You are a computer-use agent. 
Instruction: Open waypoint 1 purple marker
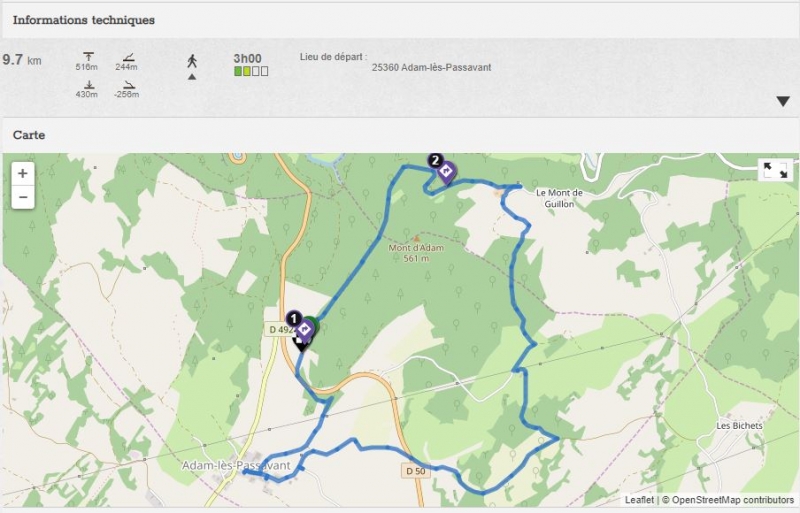click(305, 330)
